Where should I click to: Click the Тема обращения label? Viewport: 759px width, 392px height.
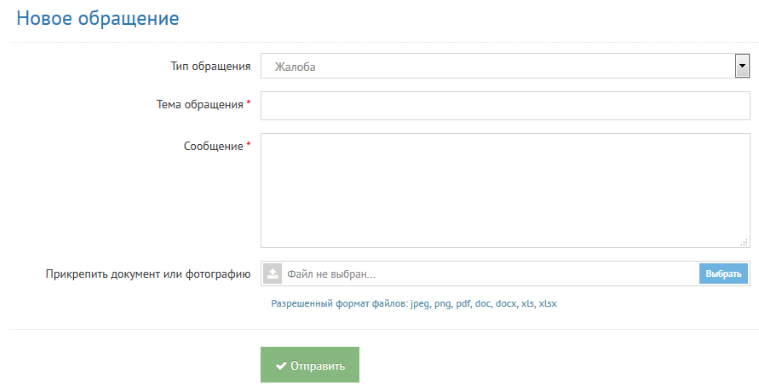pos(200,105)
